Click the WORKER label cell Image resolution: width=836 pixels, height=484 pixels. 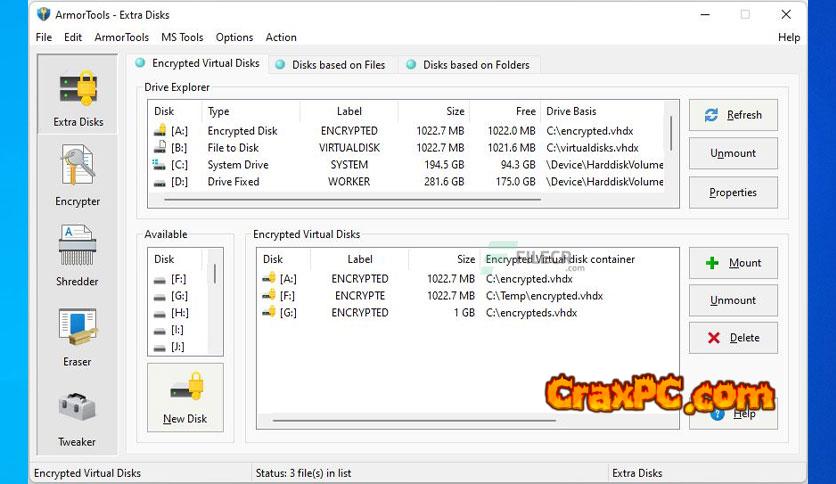pyautogui.click(x=349, y=182)
